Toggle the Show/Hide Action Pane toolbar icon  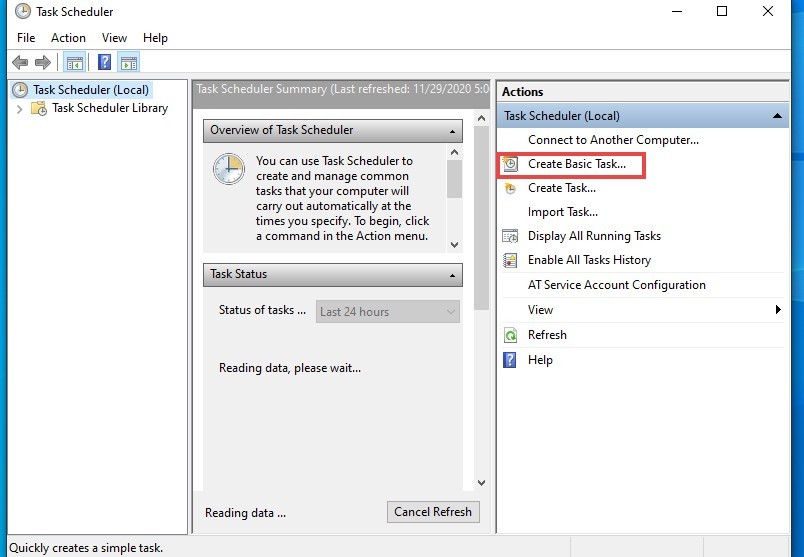tap(129, 63)
